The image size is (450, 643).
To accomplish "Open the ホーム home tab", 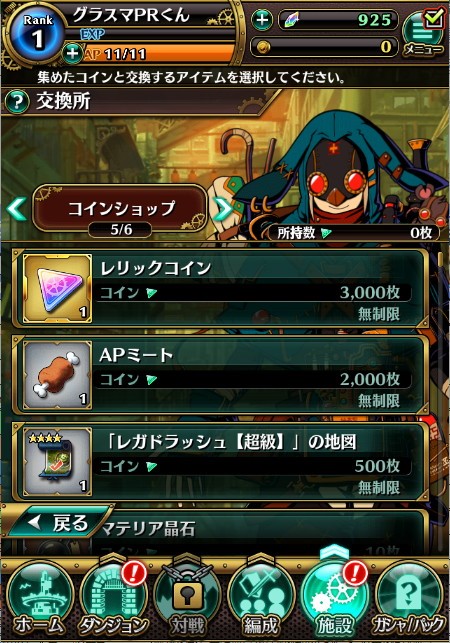I will point(39,599).
